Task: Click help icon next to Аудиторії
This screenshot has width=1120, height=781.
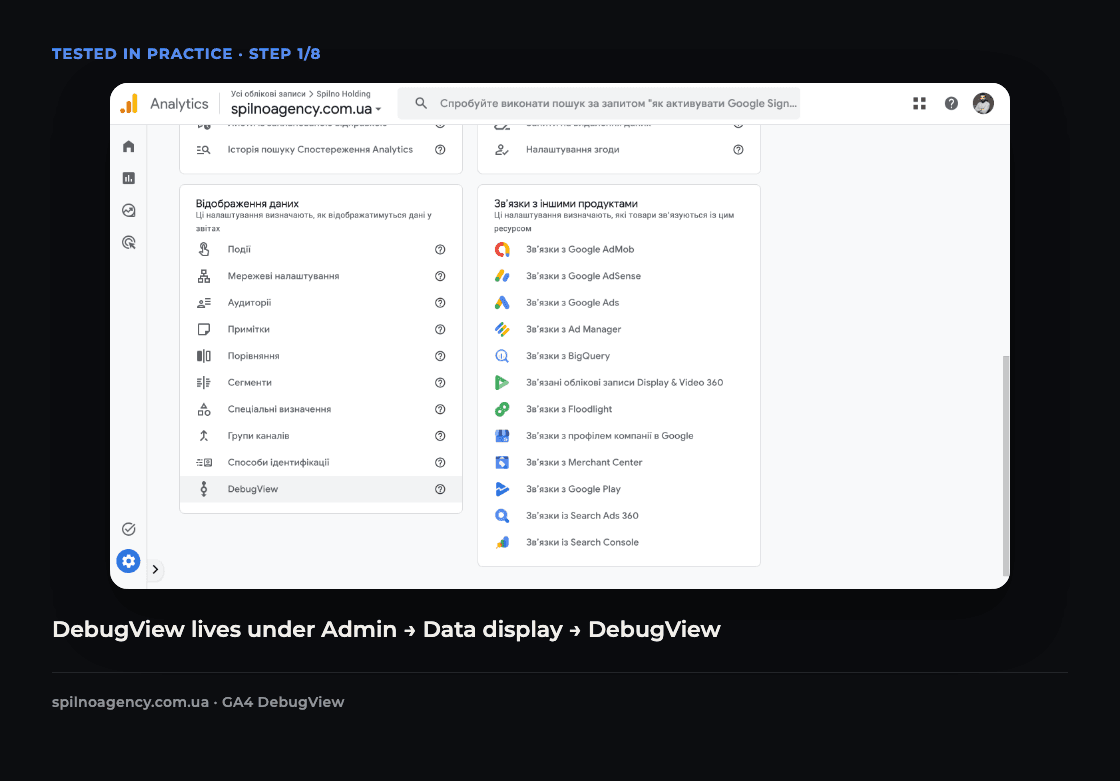Action: (440, 302)
